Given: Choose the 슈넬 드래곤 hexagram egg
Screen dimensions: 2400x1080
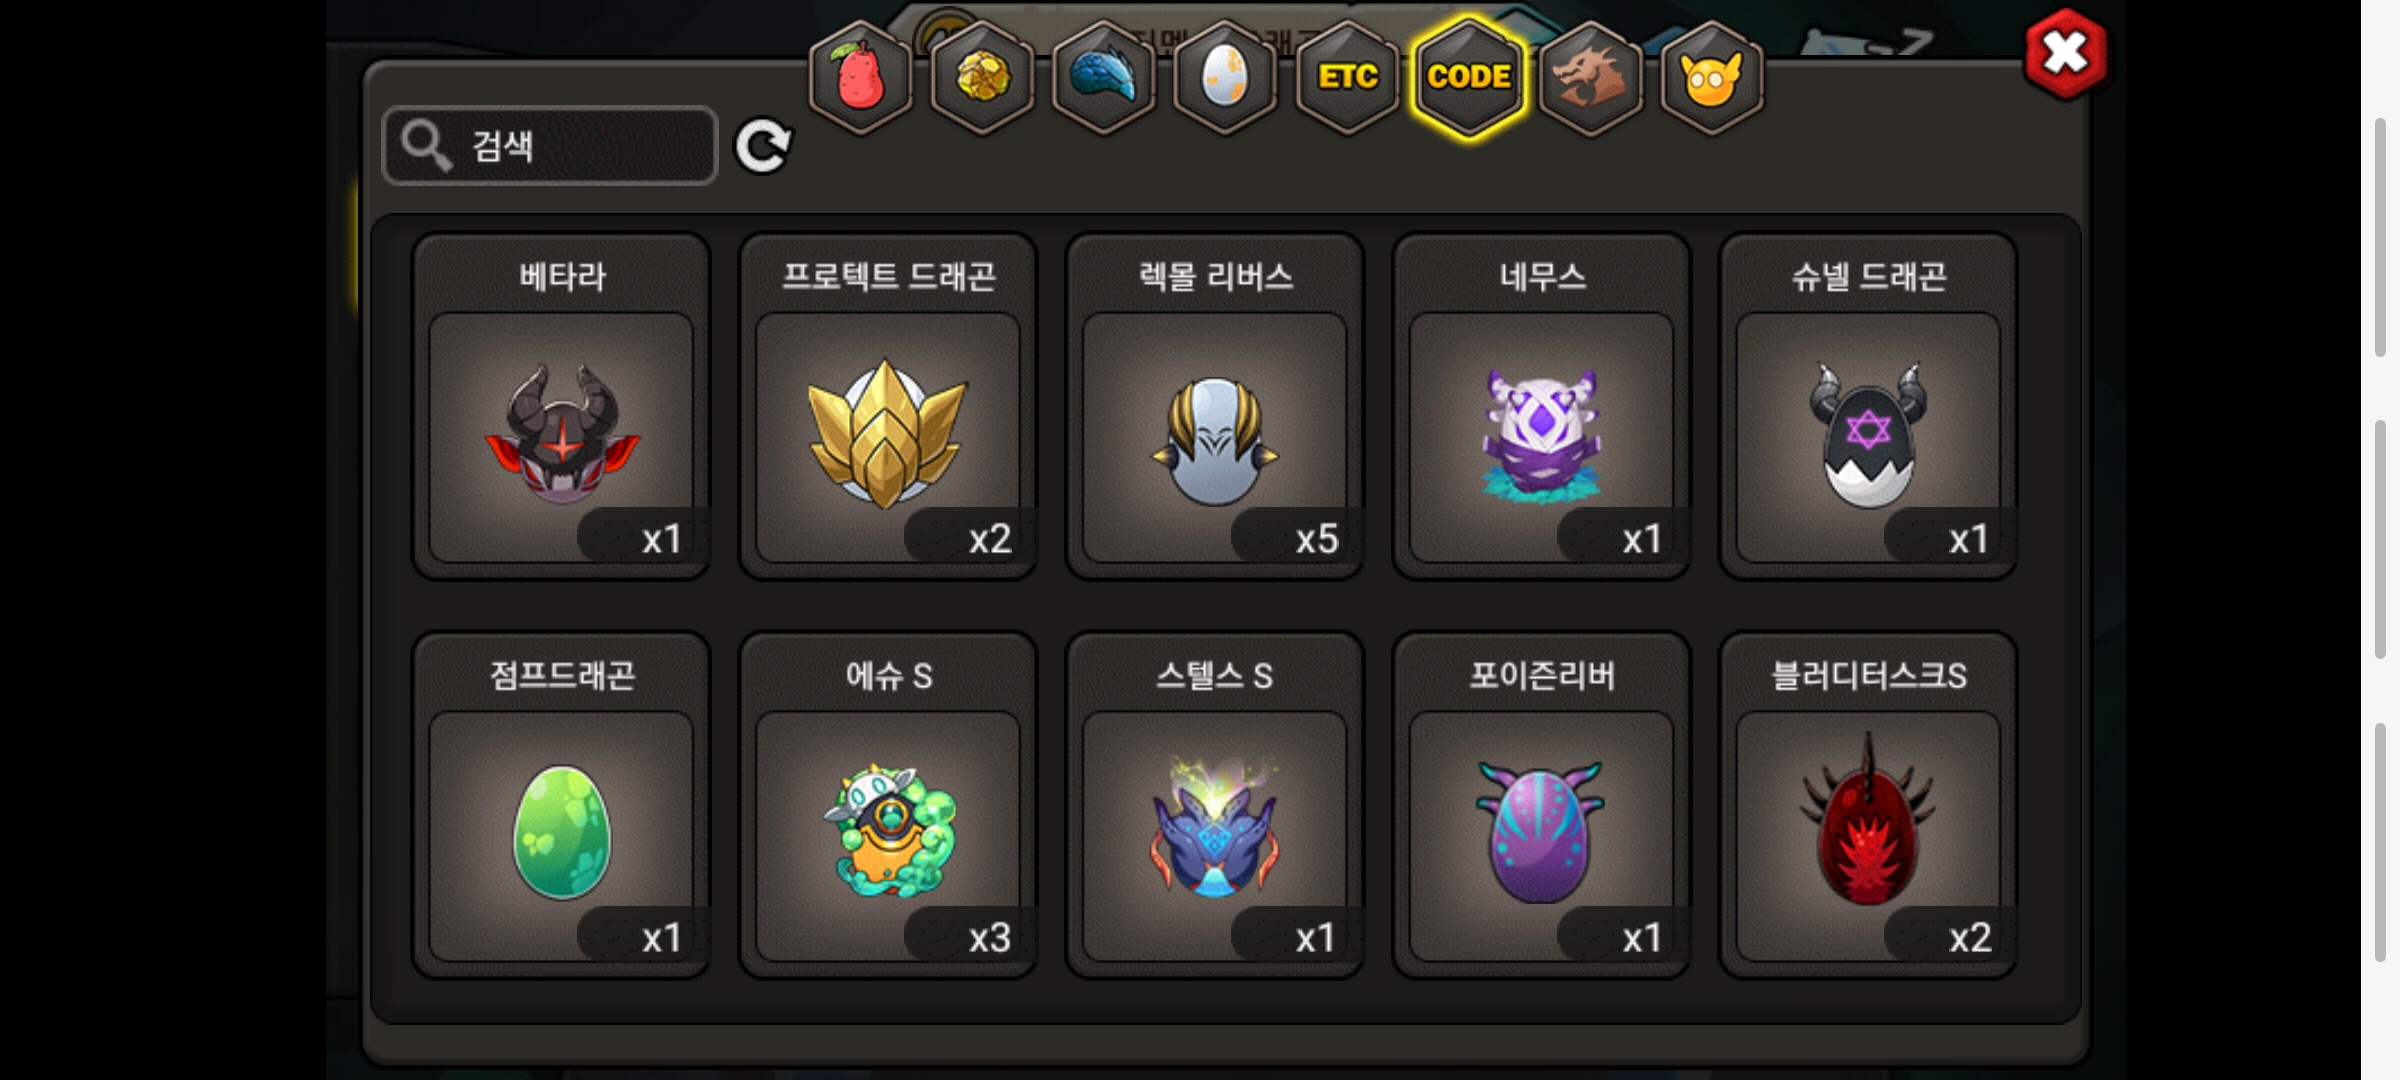Looking at the screenshot, I should (x=1868, y=407).
